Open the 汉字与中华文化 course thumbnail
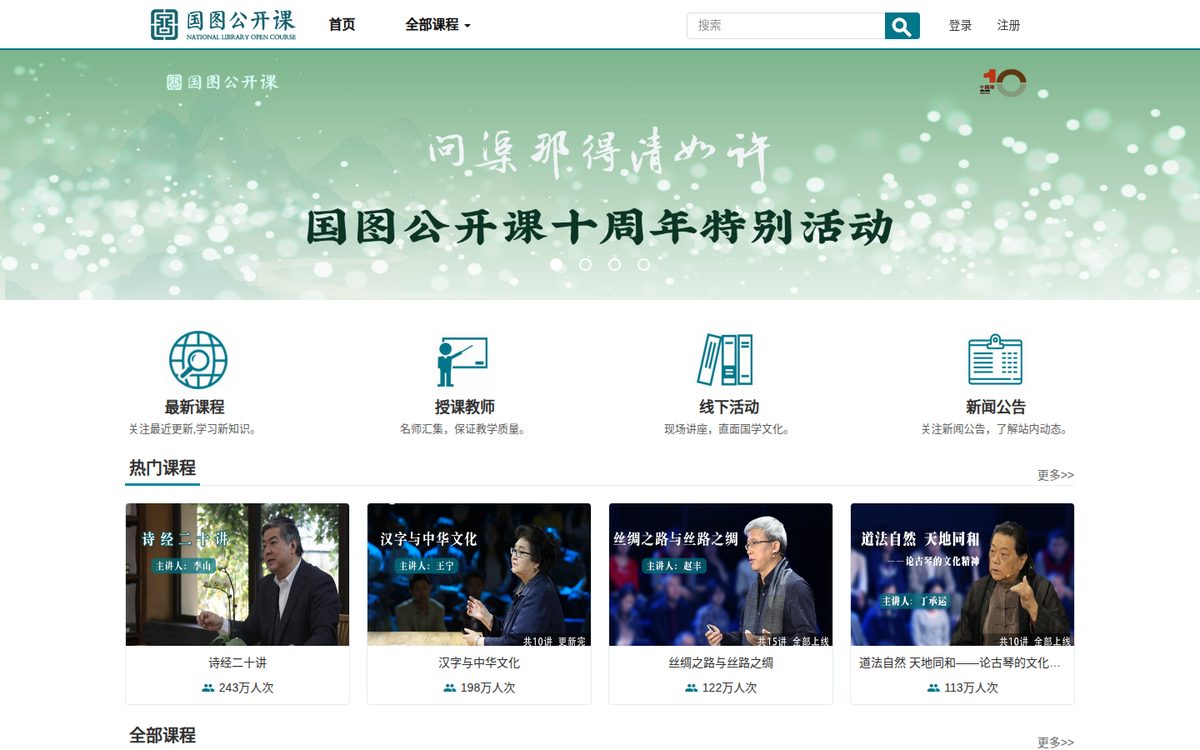Screen dimensions: 1200x750 click(x=479, y=574)
